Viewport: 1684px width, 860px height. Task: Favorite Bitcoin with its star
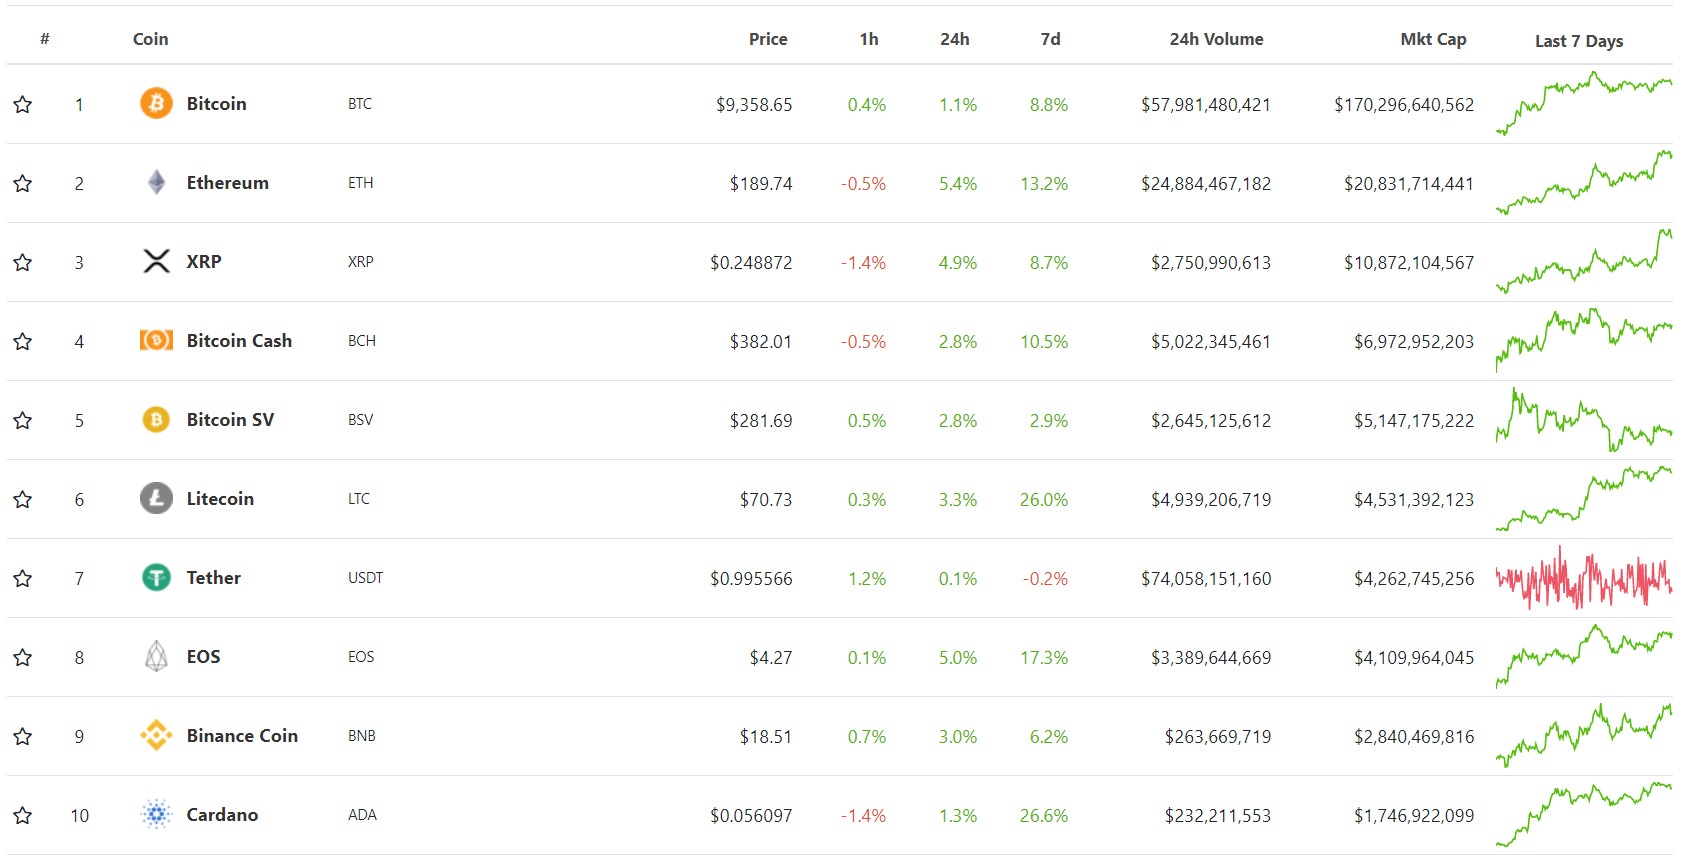click(x=23, y=104)
